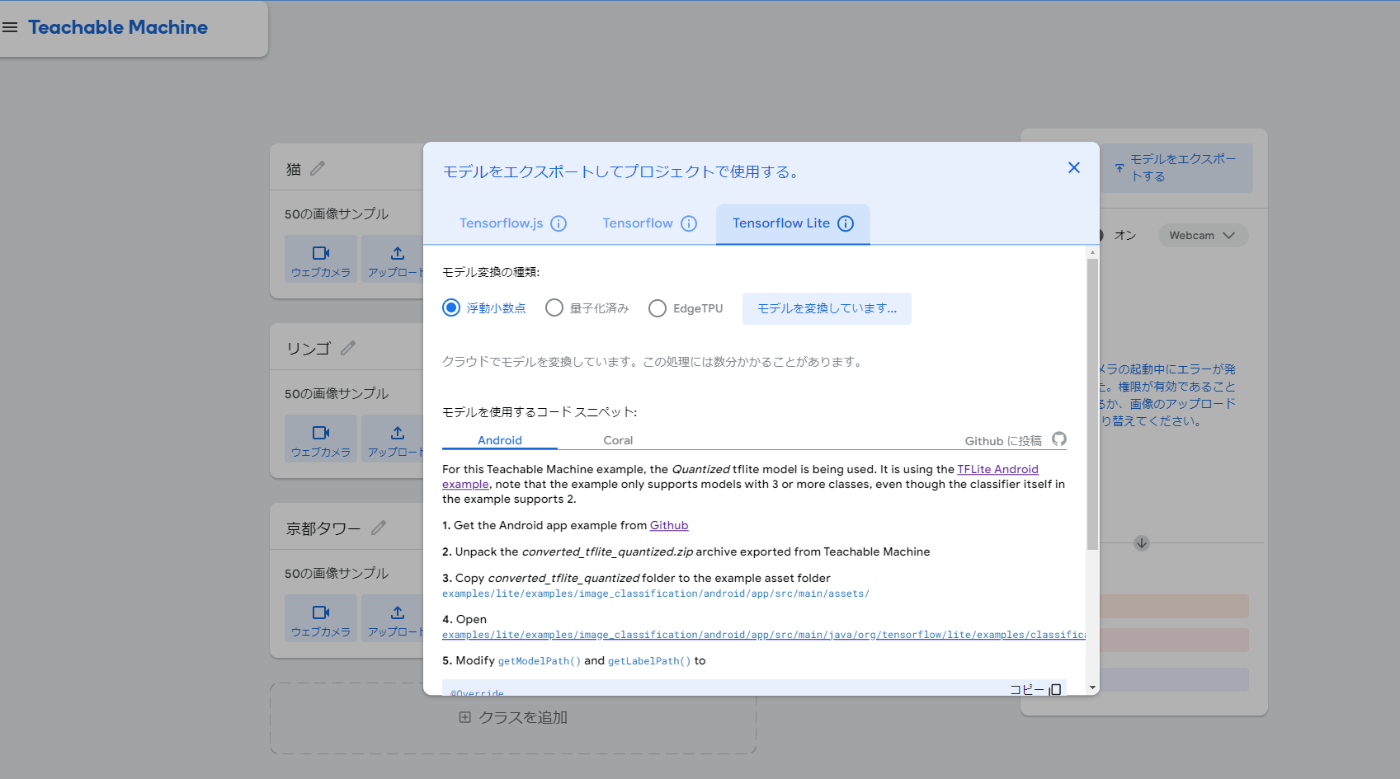1400x779 pixels.
Task: Select the 浮動小数点 radio option
Action: pos(451,308)
